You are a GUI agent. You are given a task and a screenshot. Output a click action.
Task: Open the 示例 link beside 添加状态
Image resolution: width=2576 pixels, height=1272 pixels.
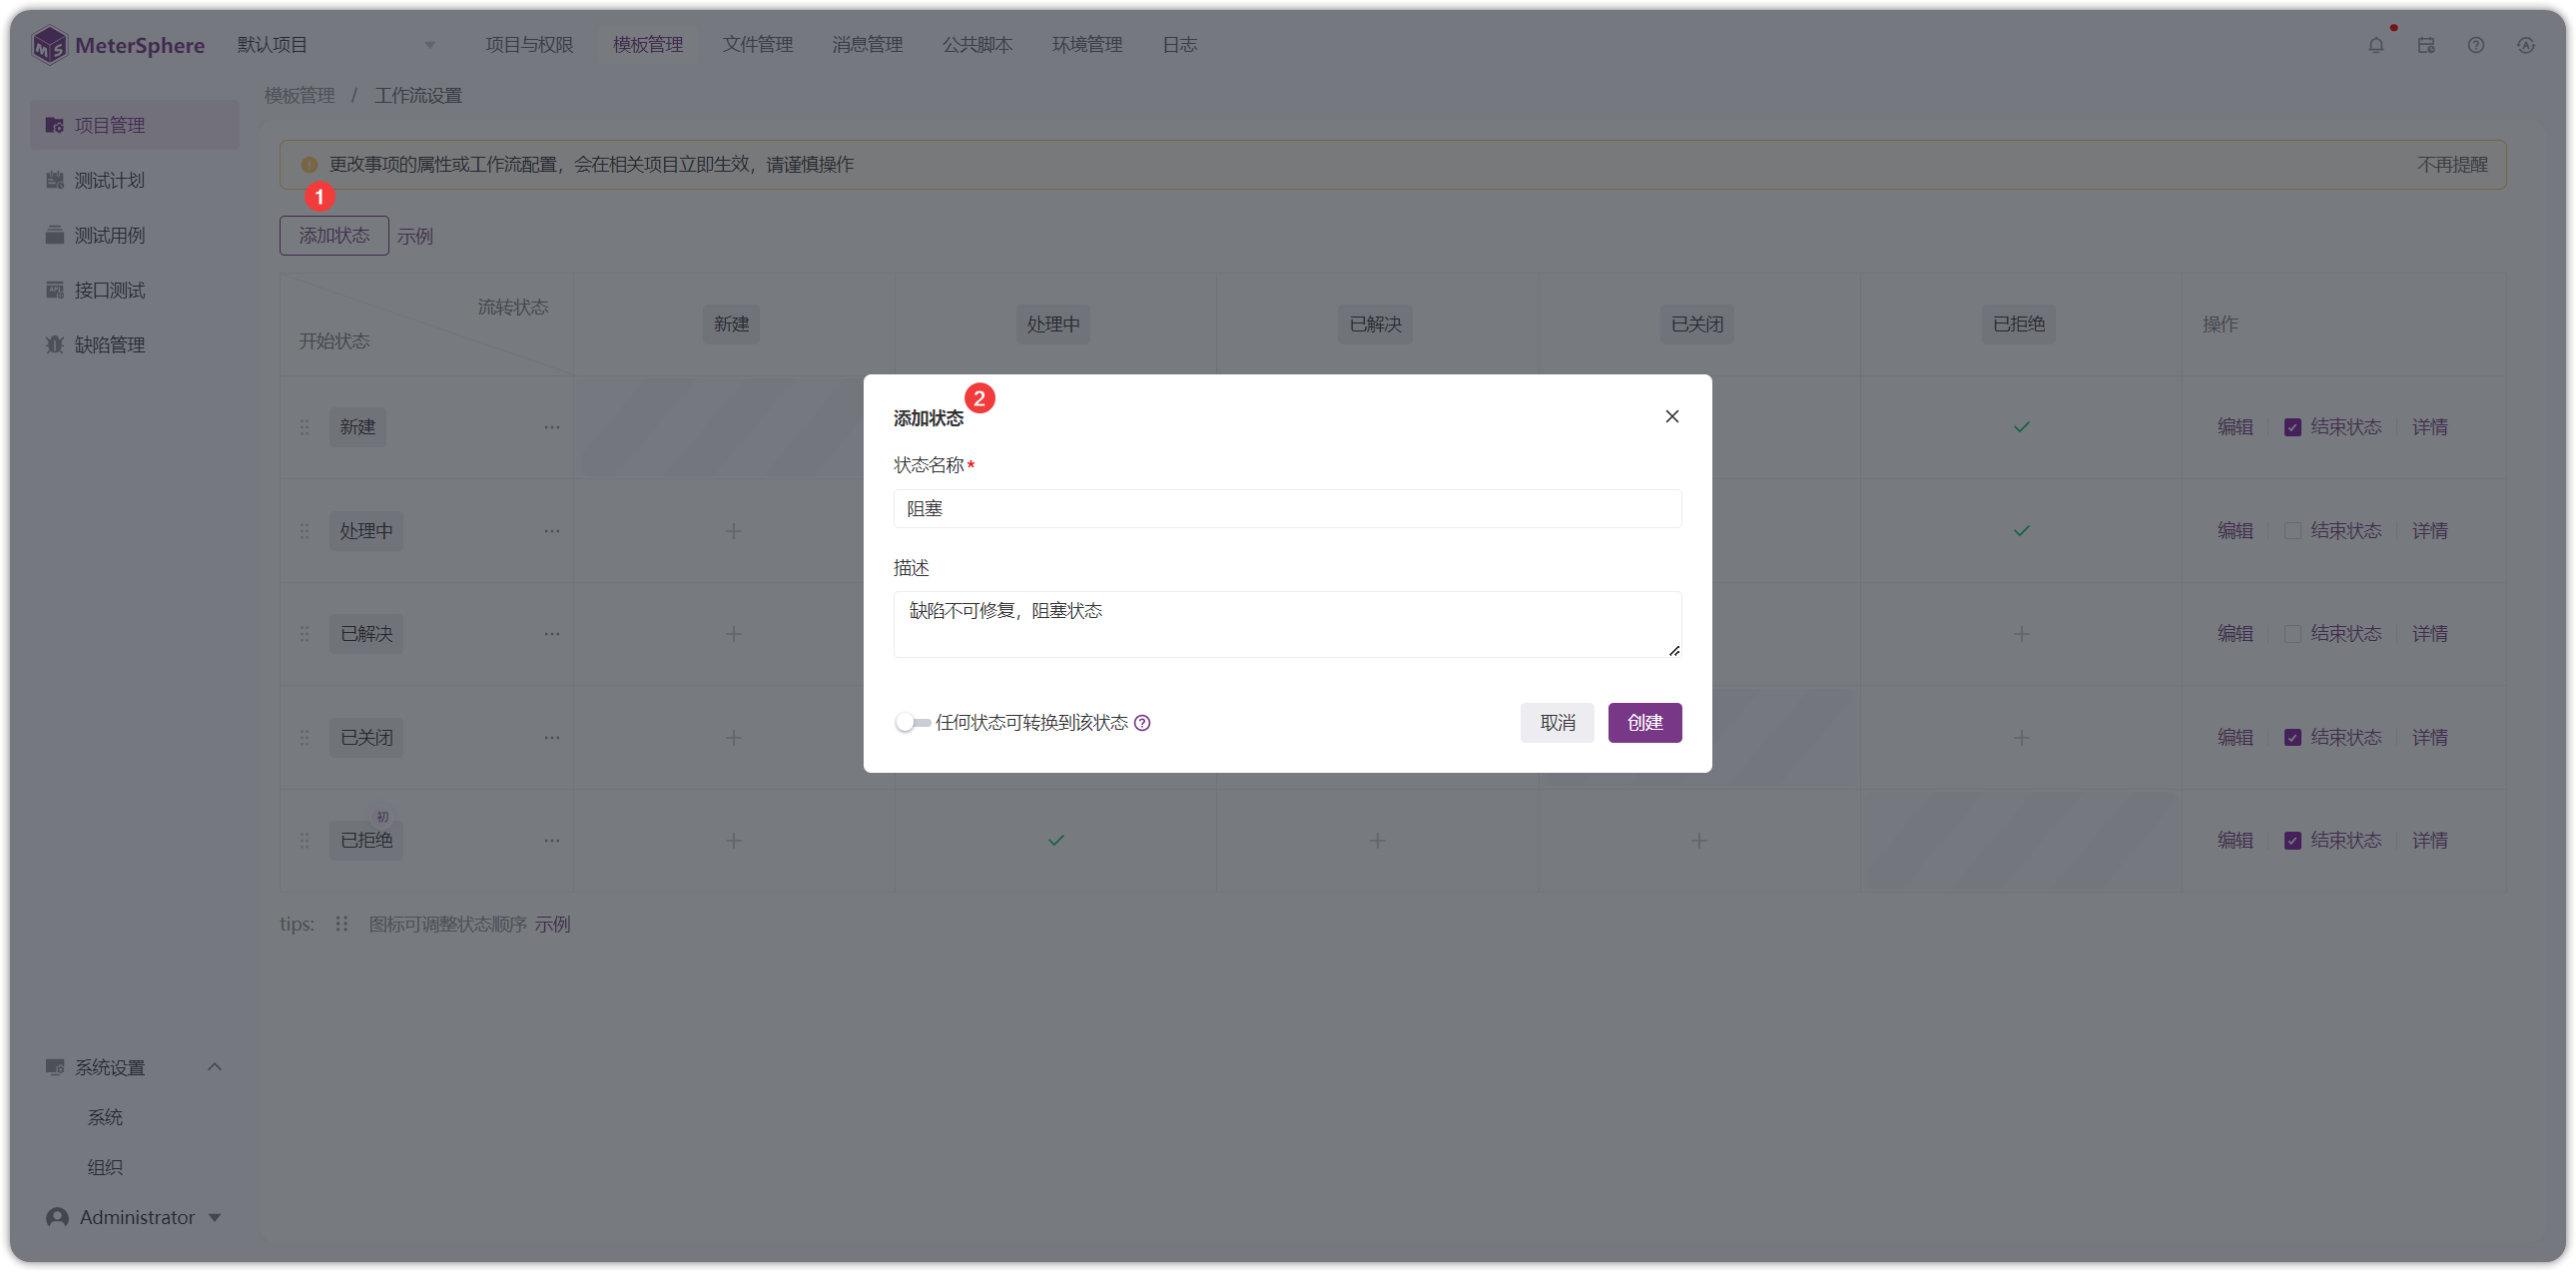pyautogui.click(x=415, y=237)
